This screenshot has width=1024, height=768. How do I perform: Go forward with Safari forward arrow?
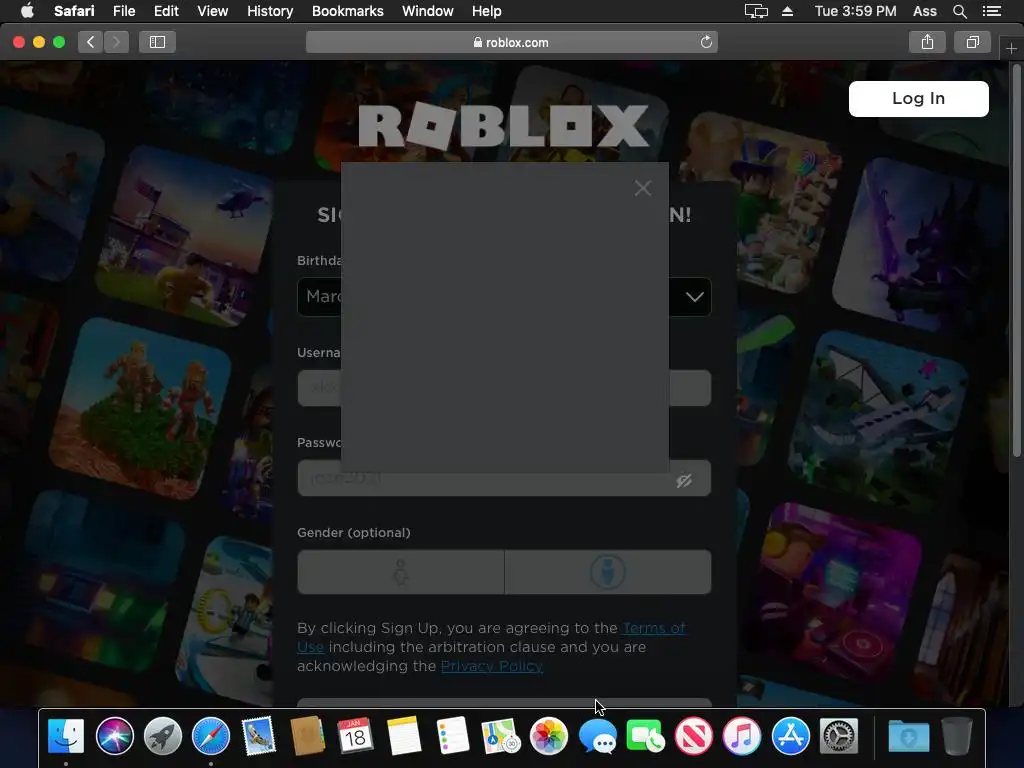click(x=116, y=42)
